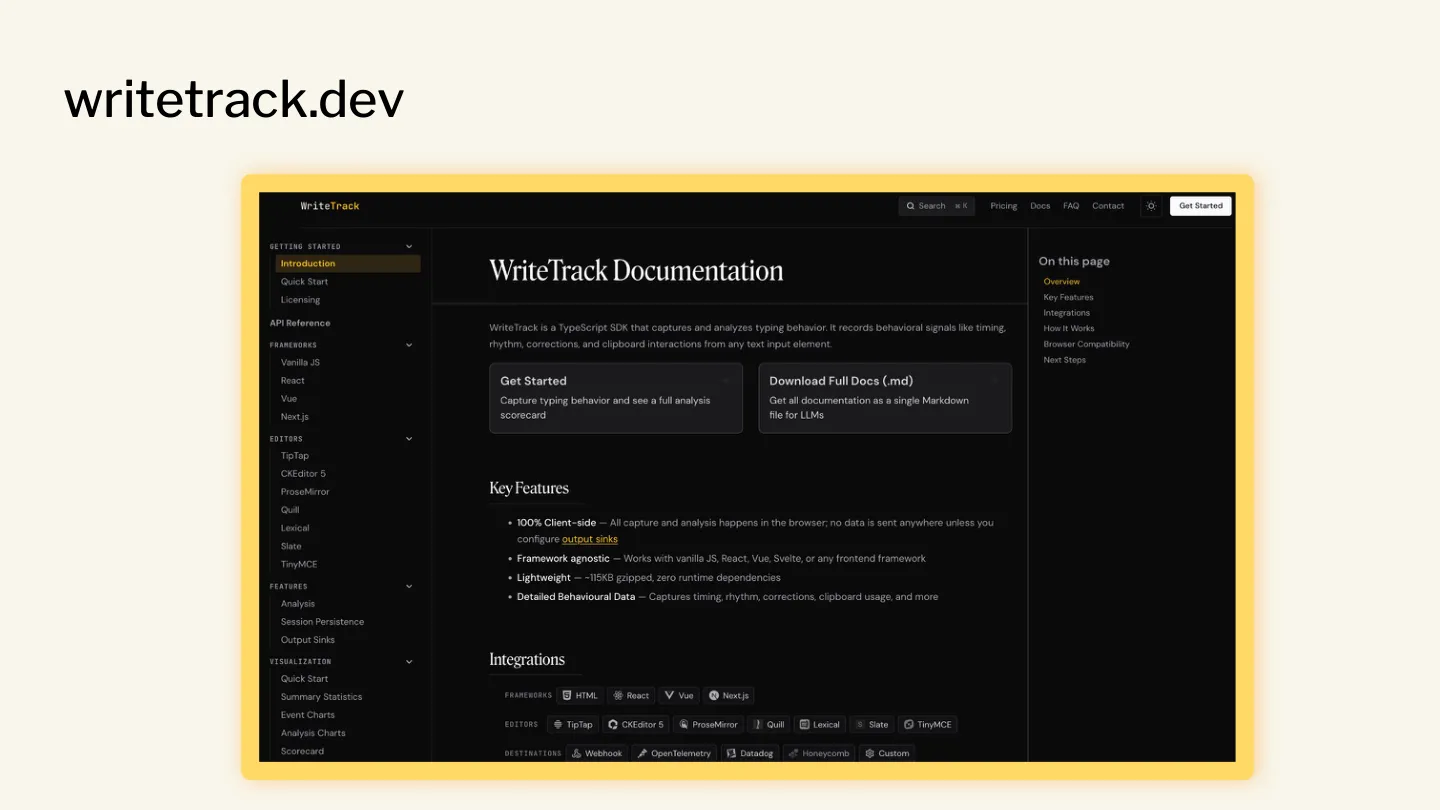
Task: Open CKEditor 5 in the sidebar
Action: point(303,474)
